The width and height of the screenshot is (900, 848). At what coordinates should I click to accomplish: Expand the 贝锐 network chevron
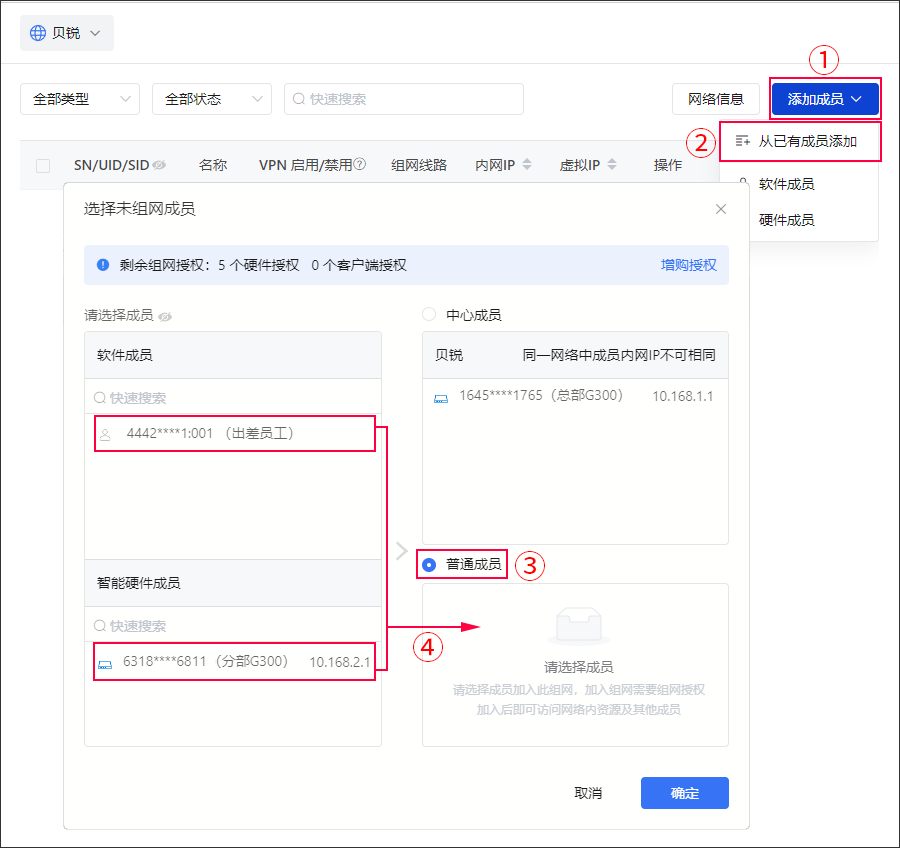pyautogui.click(x=95, y=33)
